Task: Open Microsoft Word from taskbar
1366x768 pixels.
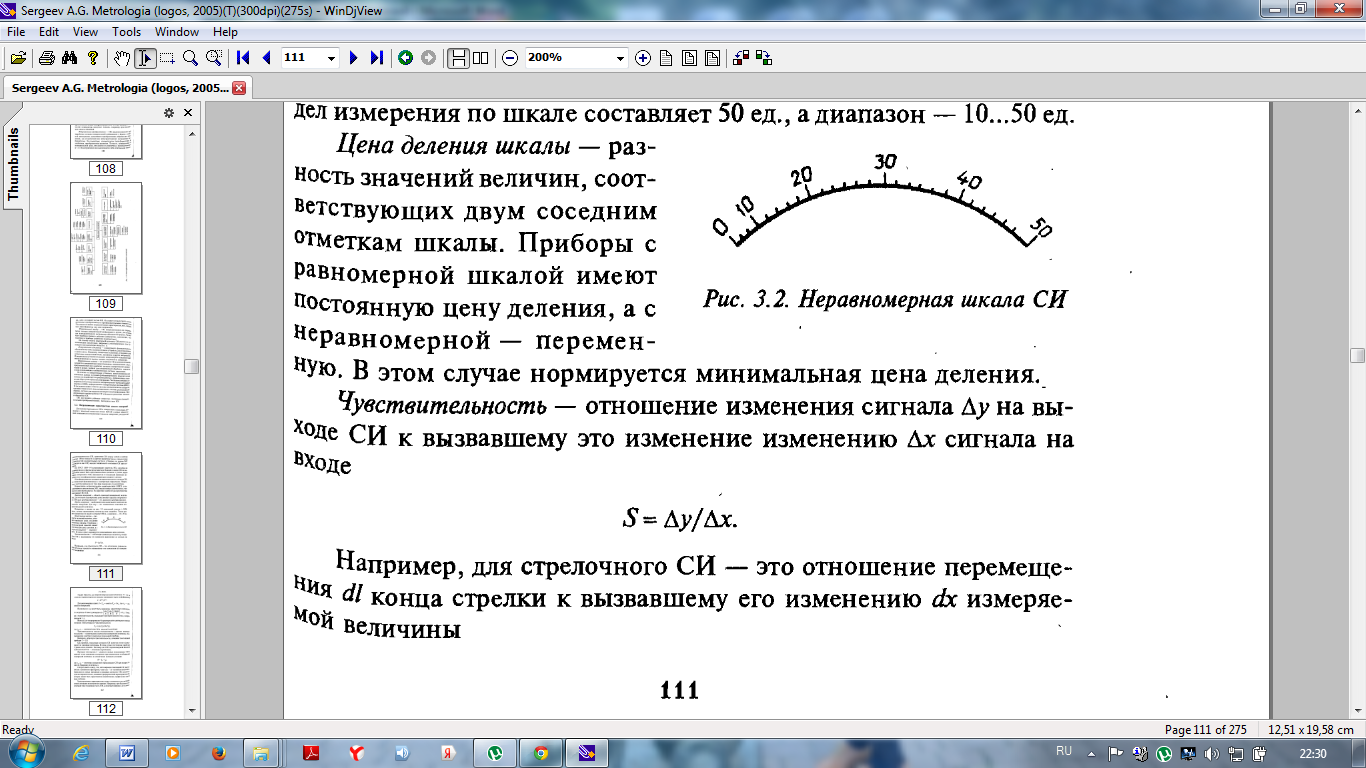Action: tap(126, 753)
